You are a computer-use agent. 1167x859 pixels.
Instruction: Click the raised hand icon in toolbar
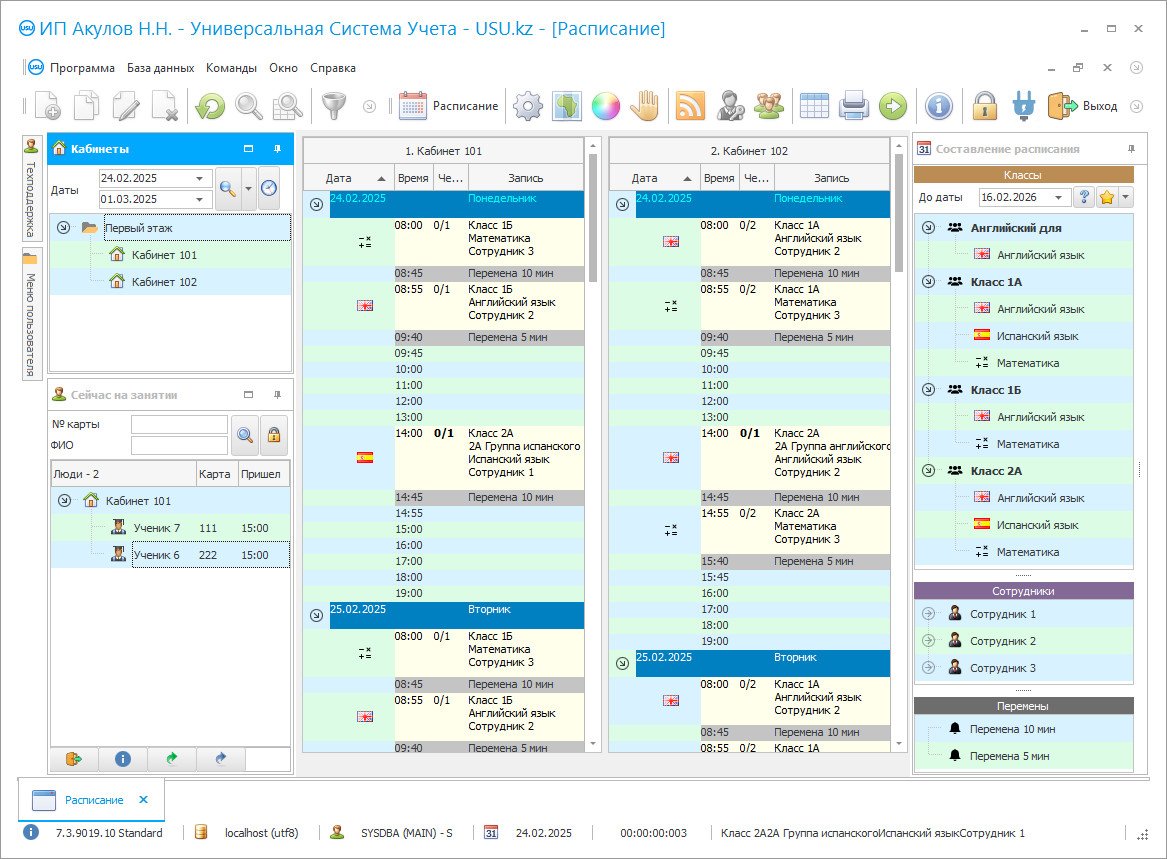(x=645, y=106)
